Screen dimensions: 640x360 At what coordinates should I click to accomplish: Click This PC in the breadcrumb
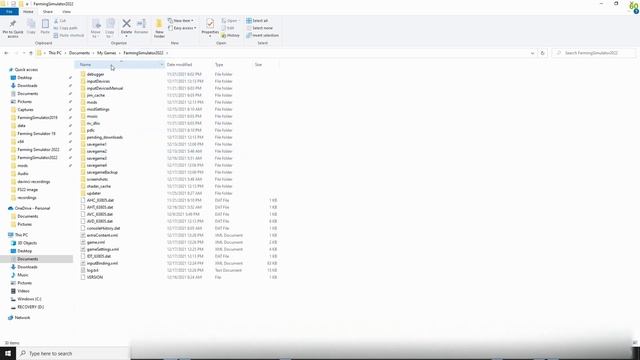55,53
